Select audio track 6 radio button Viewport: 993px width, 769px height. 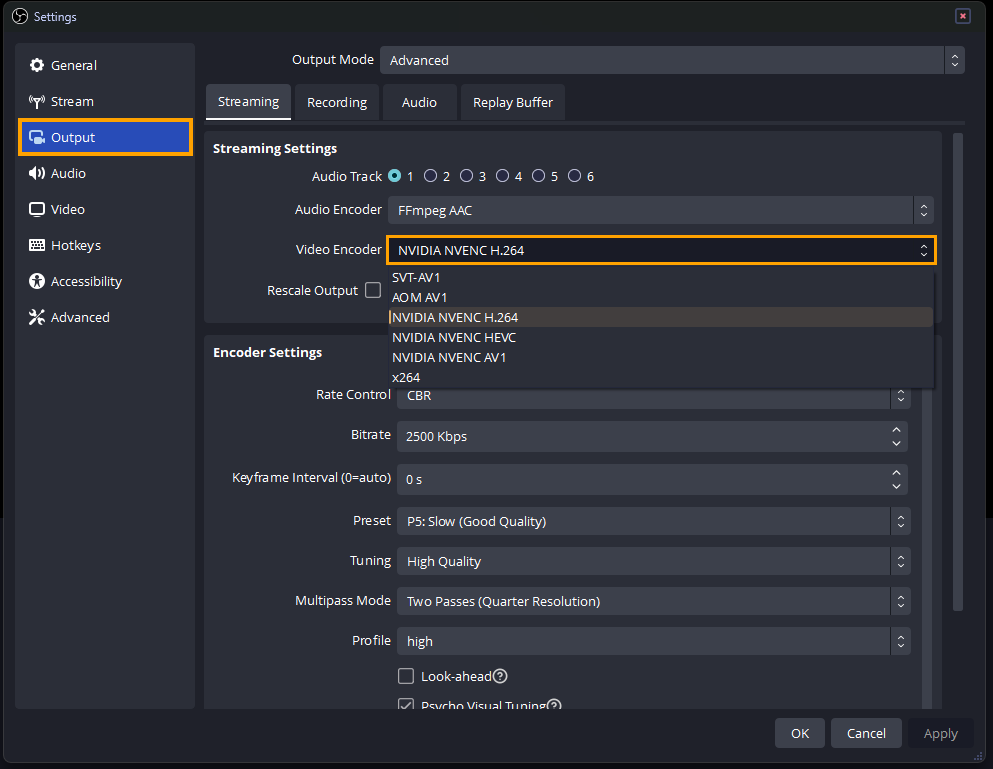pos(574,175)
